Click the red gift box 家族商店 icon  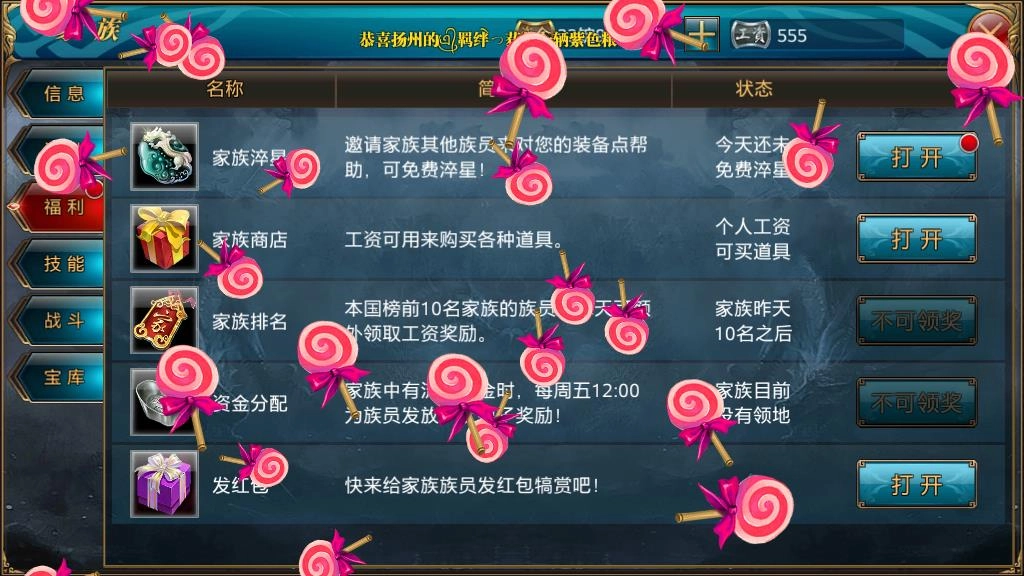click(164, 238)
